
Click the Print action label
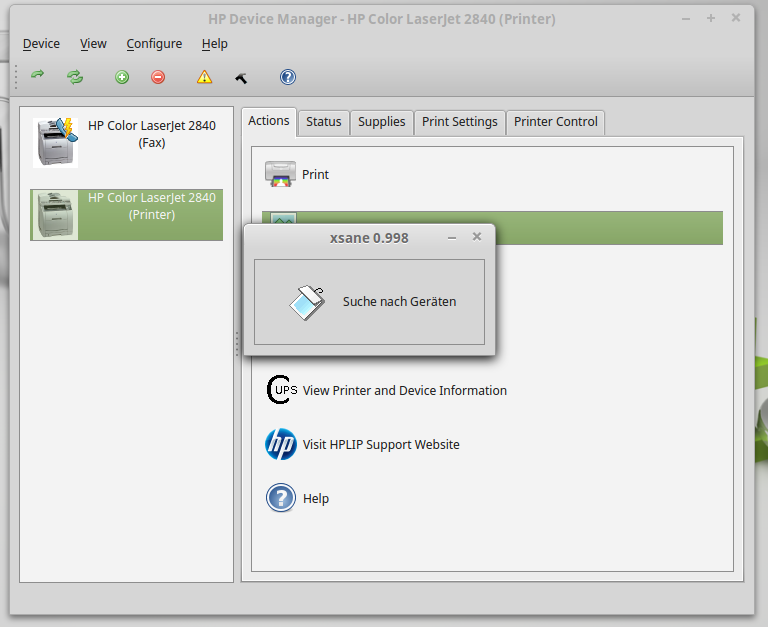315,174
